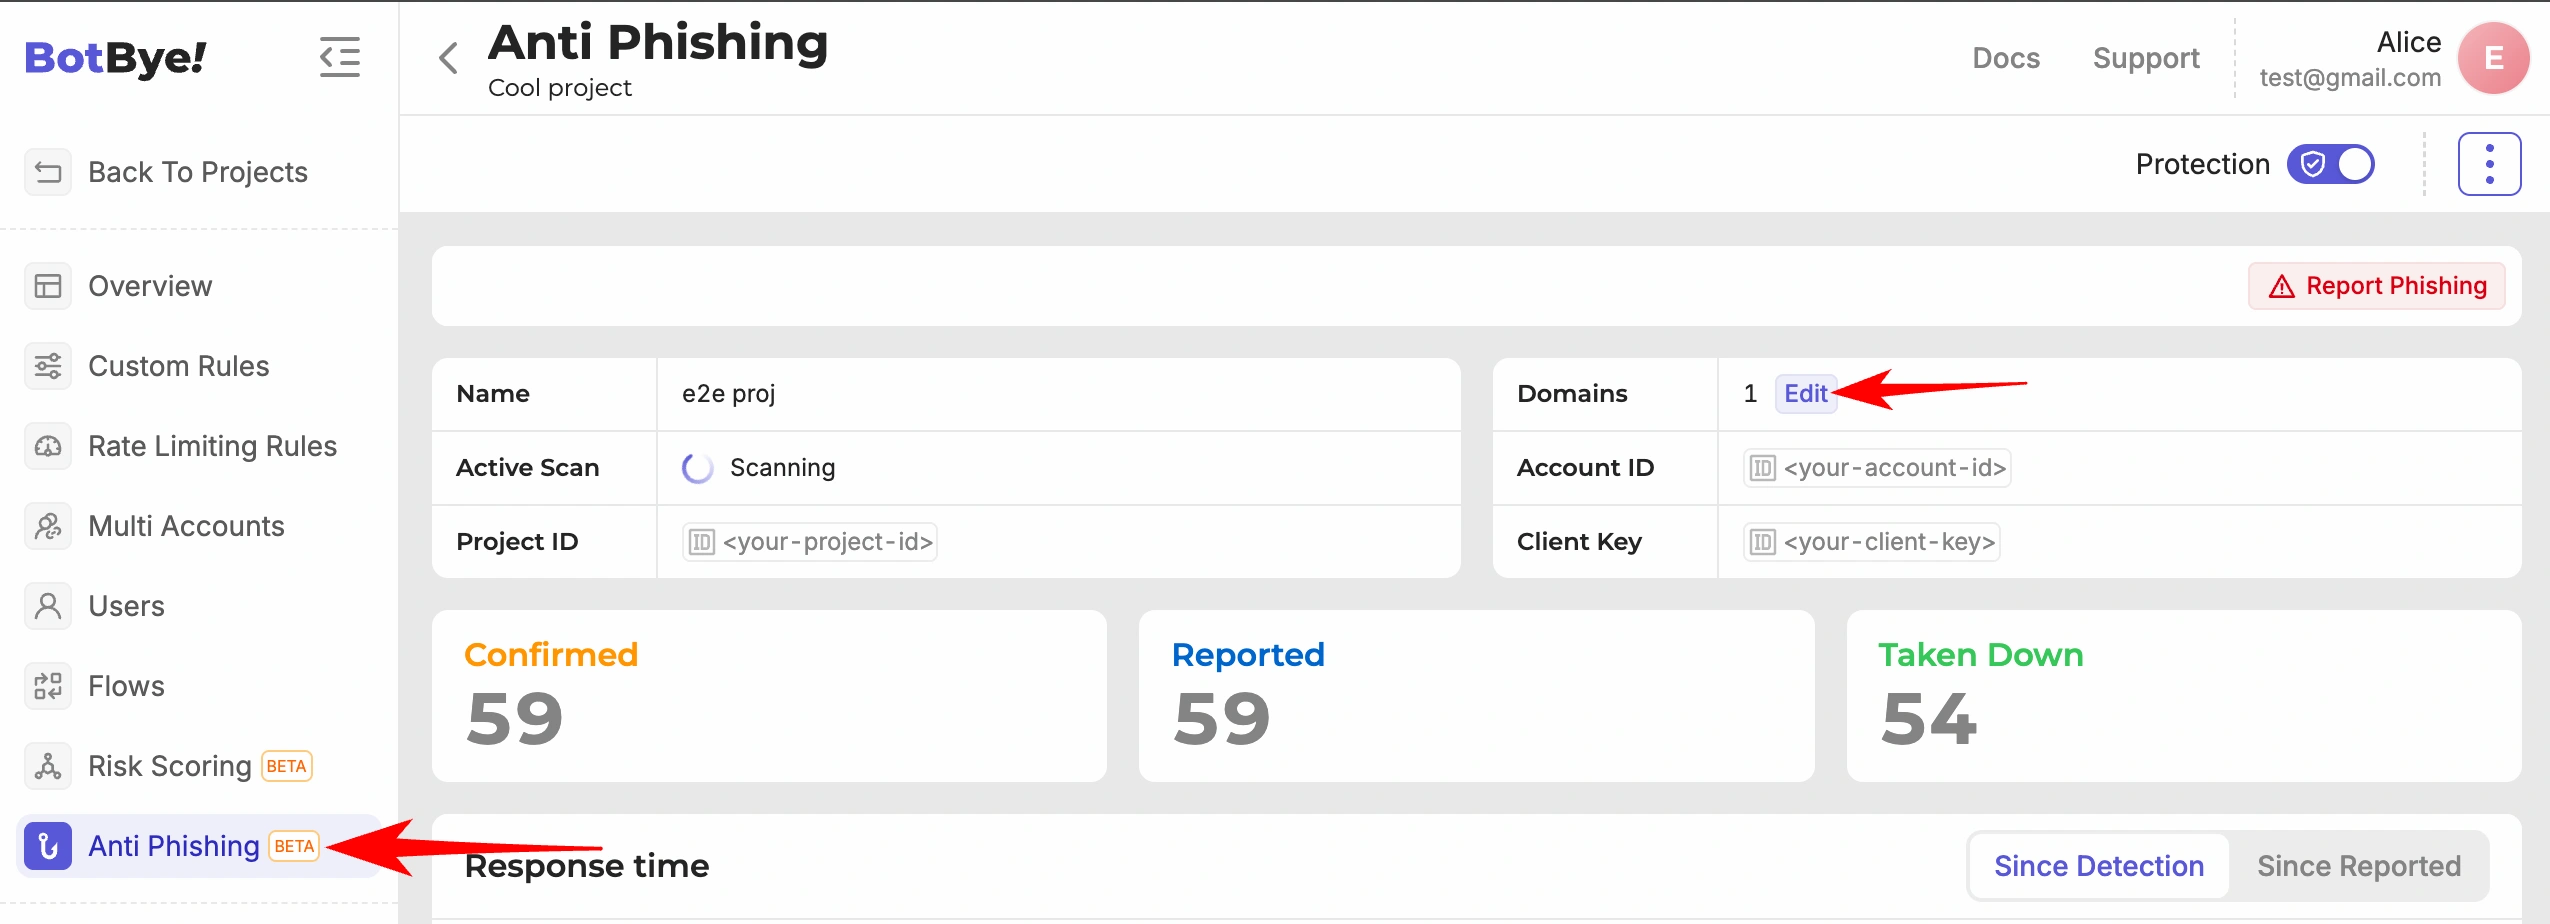Open the Support link
2550x924 pixels.
pos(2146,58)
